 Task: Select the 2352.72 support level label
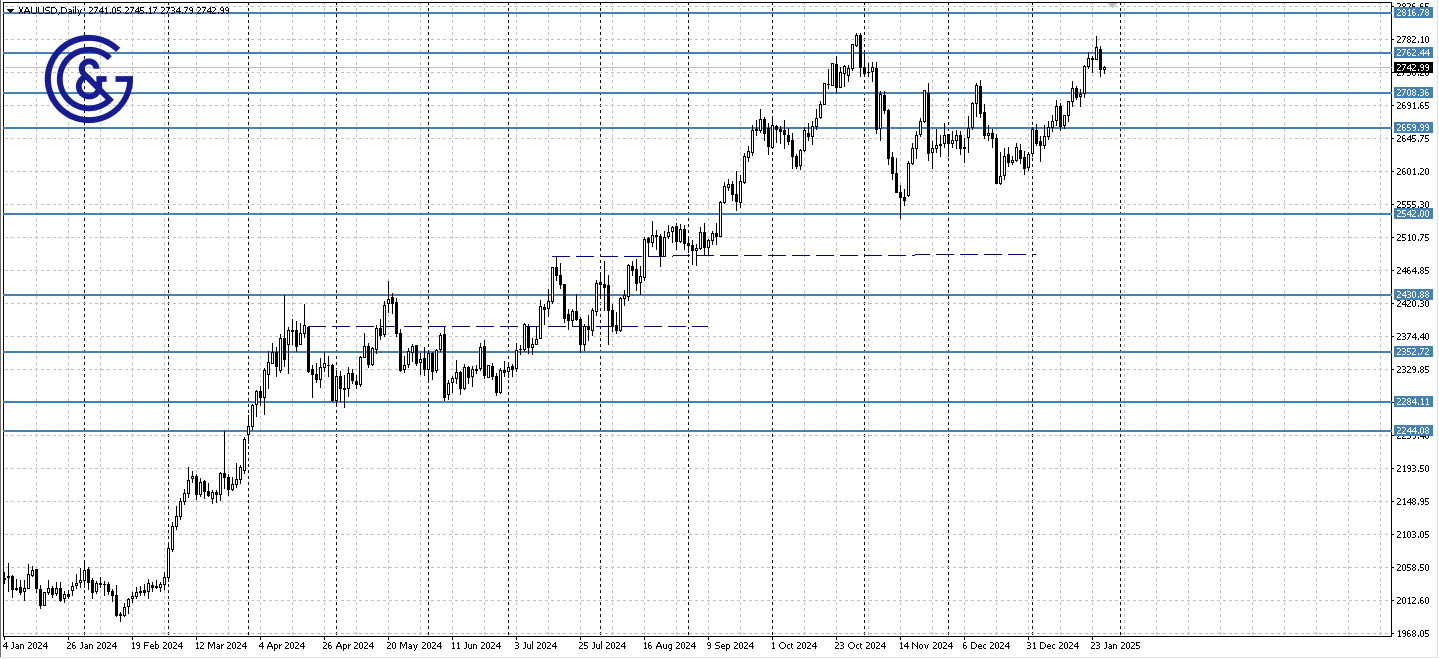pos(1415,350)
